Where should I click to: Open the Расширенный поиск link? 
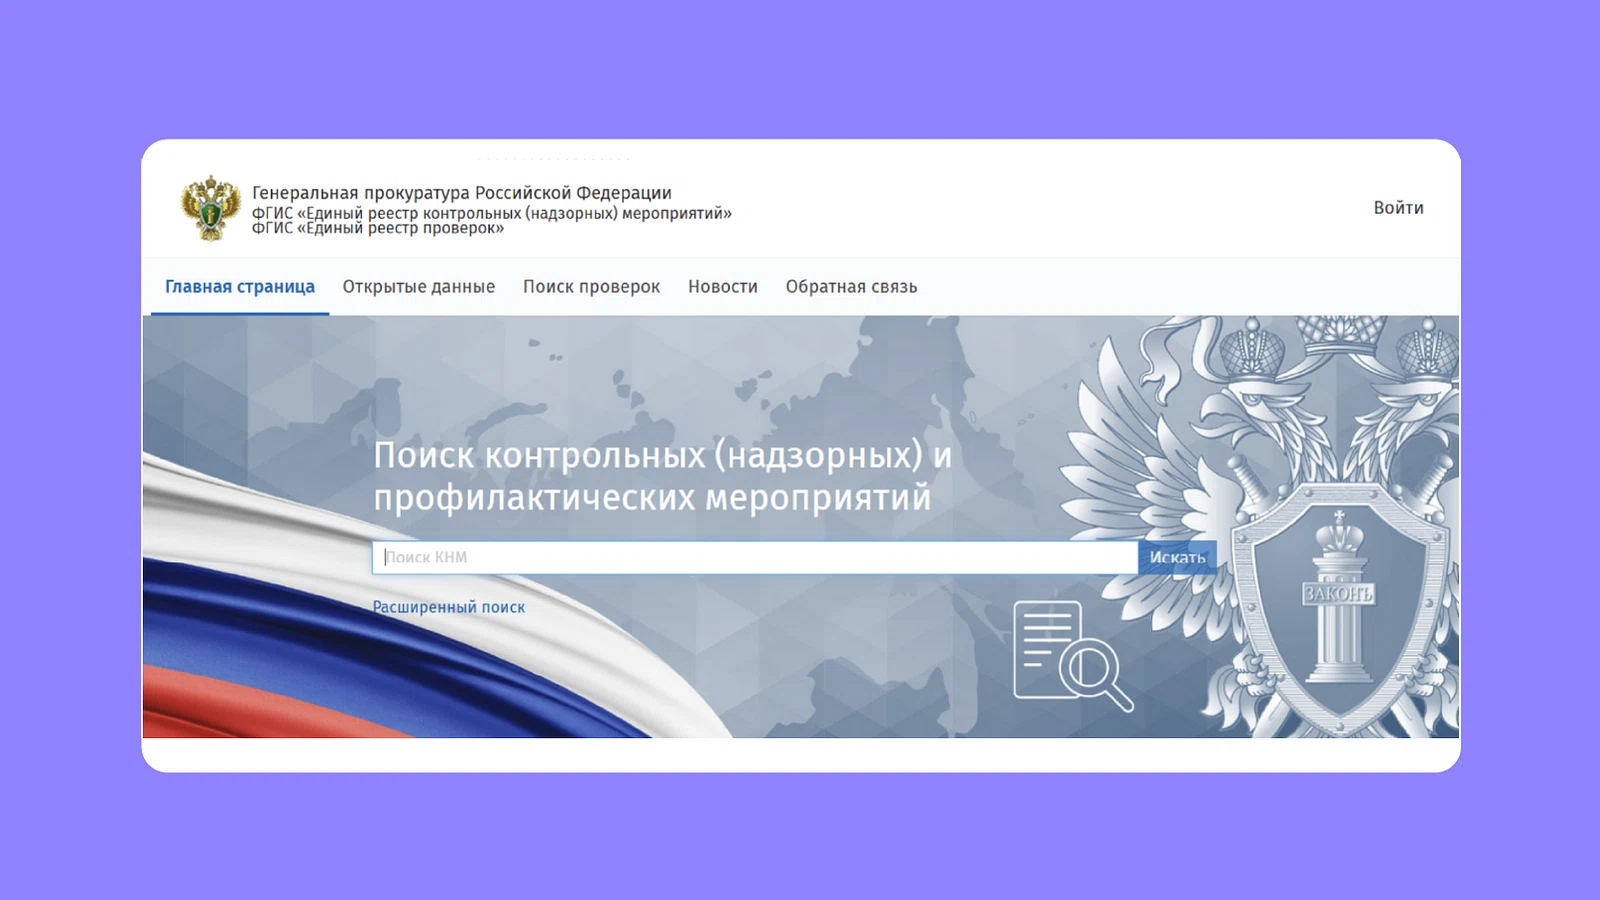coord(449,607)
